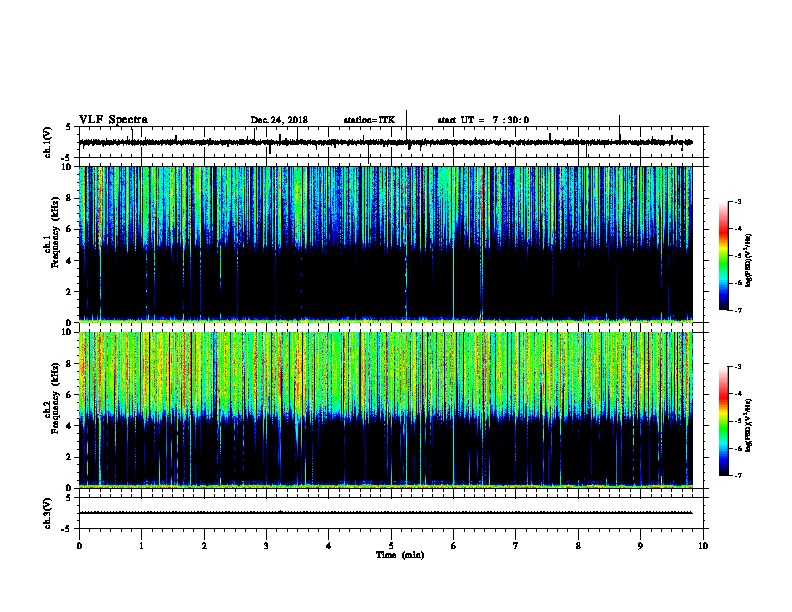792x612 pixels.
Task: Click the "6" kHz tick of ch.1 axis
Action: coord(70,229)
